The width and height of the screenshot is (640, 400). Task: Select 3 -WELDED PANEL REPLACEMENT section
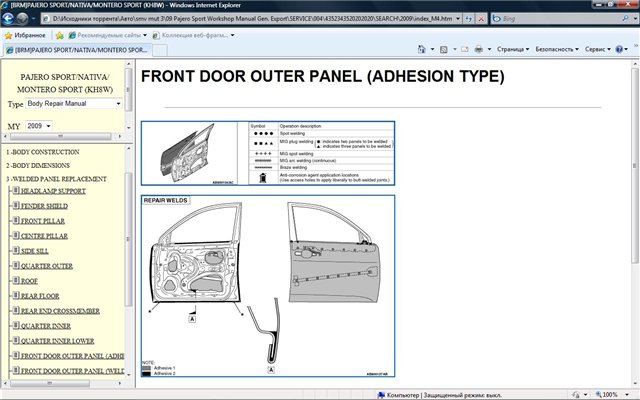click(56, 179)
